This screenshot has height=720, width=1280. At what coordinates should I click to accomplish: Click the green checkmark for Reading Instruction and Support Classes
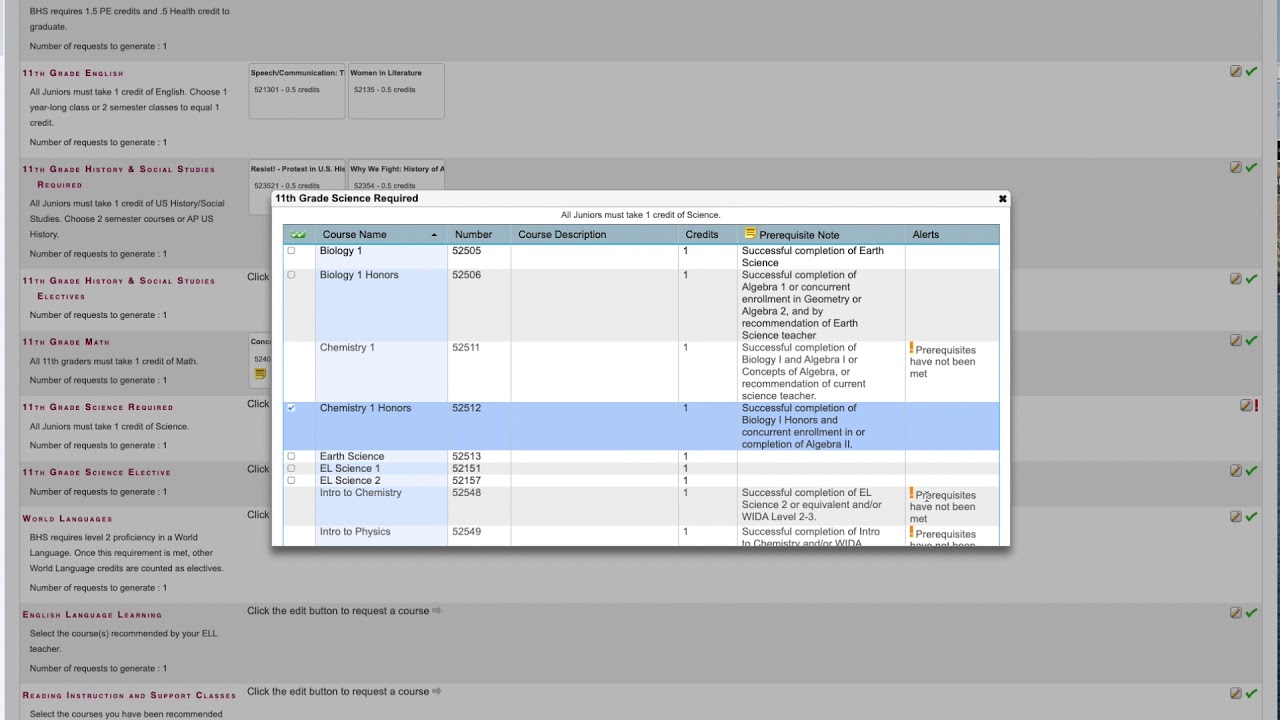(1251, 694)
